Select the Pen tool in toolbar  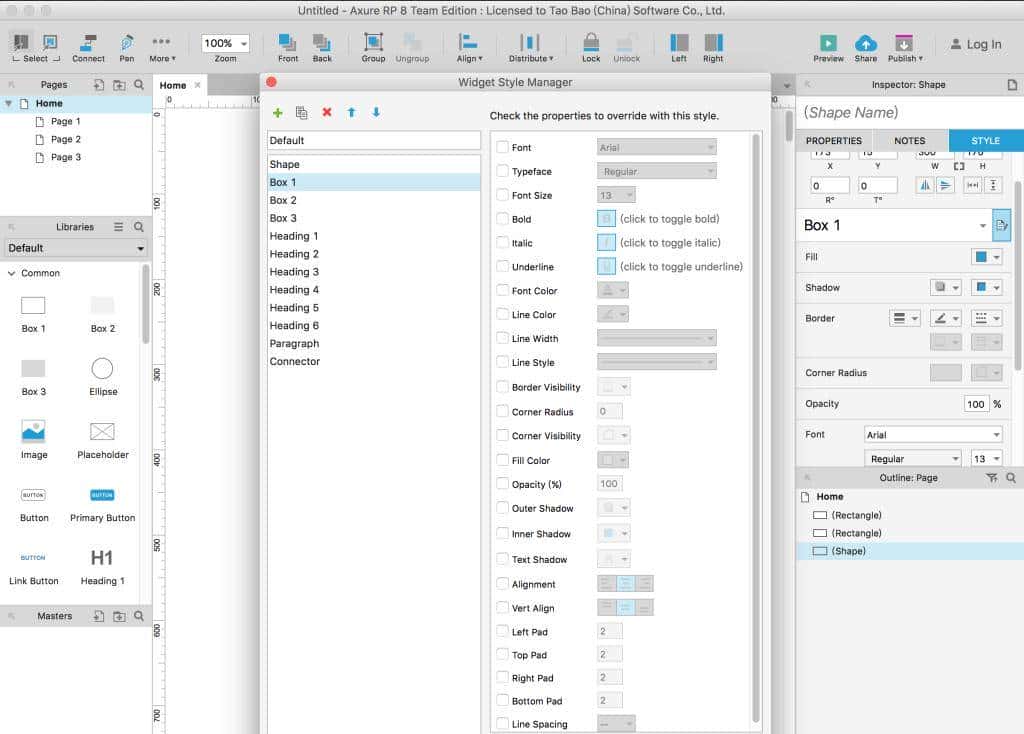(127, 47)
